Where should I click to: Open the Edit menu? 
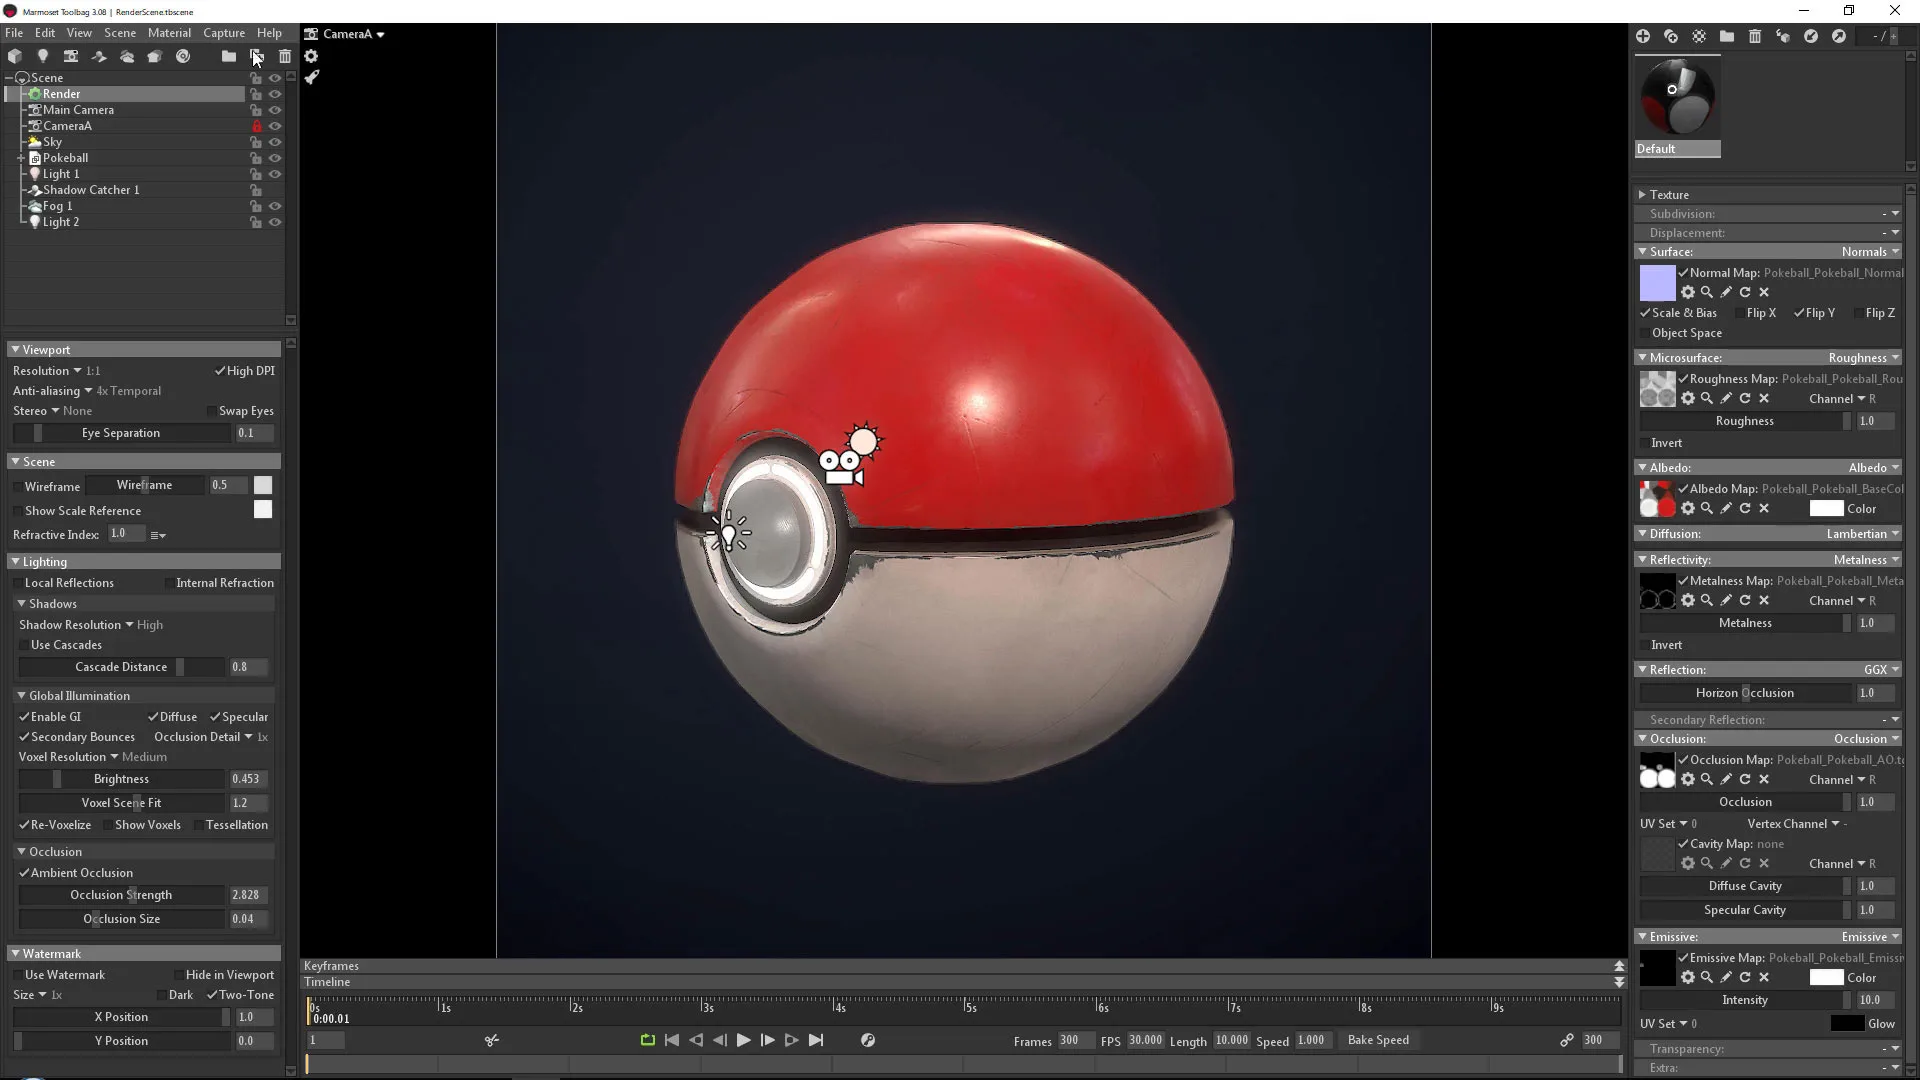point(45,33)
